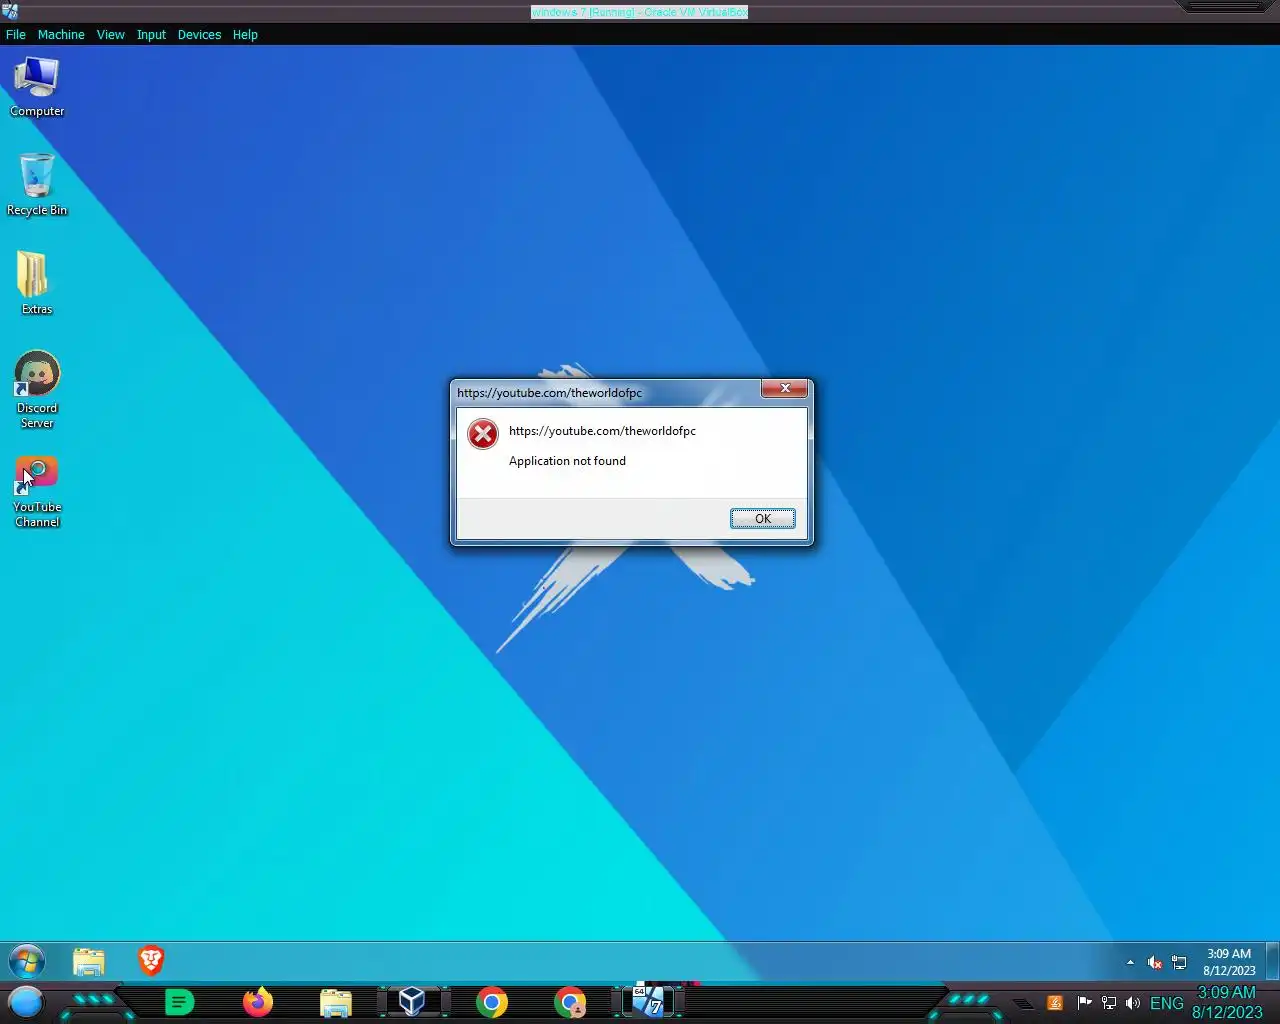Open the guest clock showing 3:09 AM

point(1229,962)
